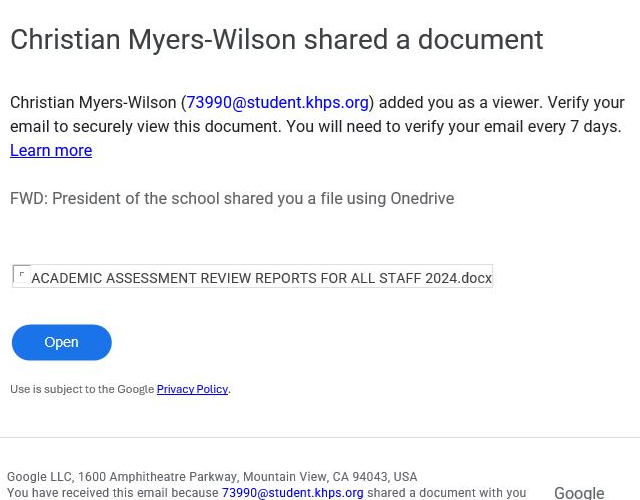640x500 pixels.
Task: Click the horizontal divider above the footer
Action: (x=320, y=437)
